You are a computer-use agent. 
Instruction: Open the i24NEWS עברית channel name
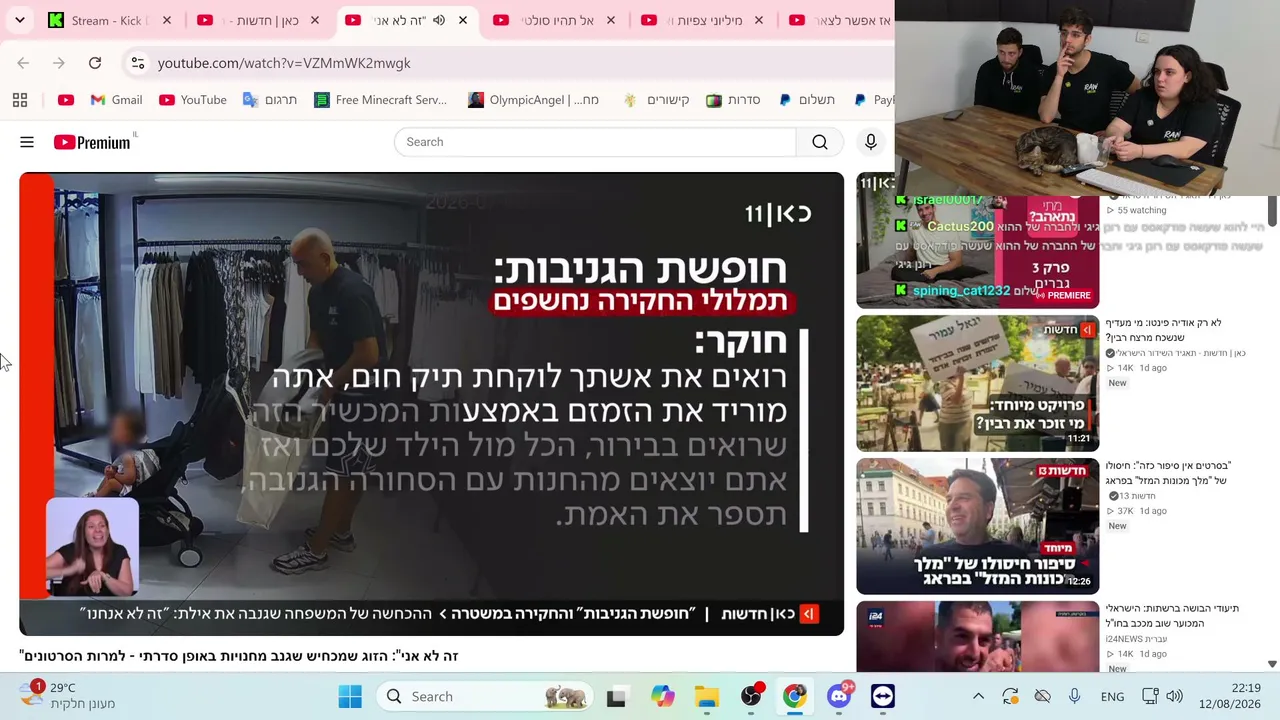(x=1136, y=639)
